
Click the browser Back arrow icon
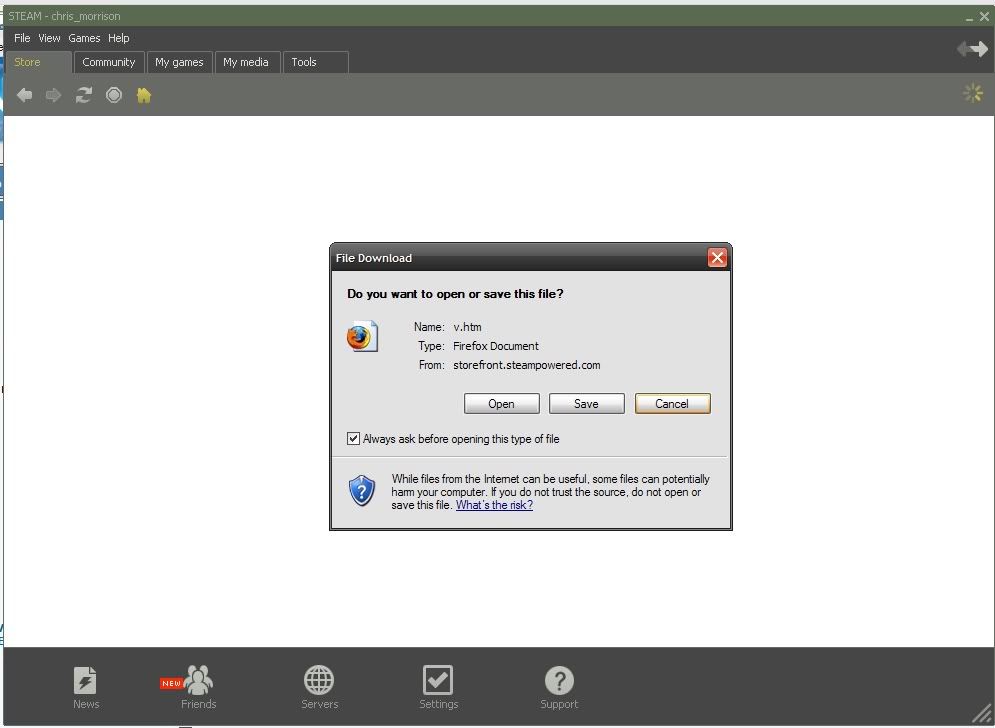click(25, 95)
